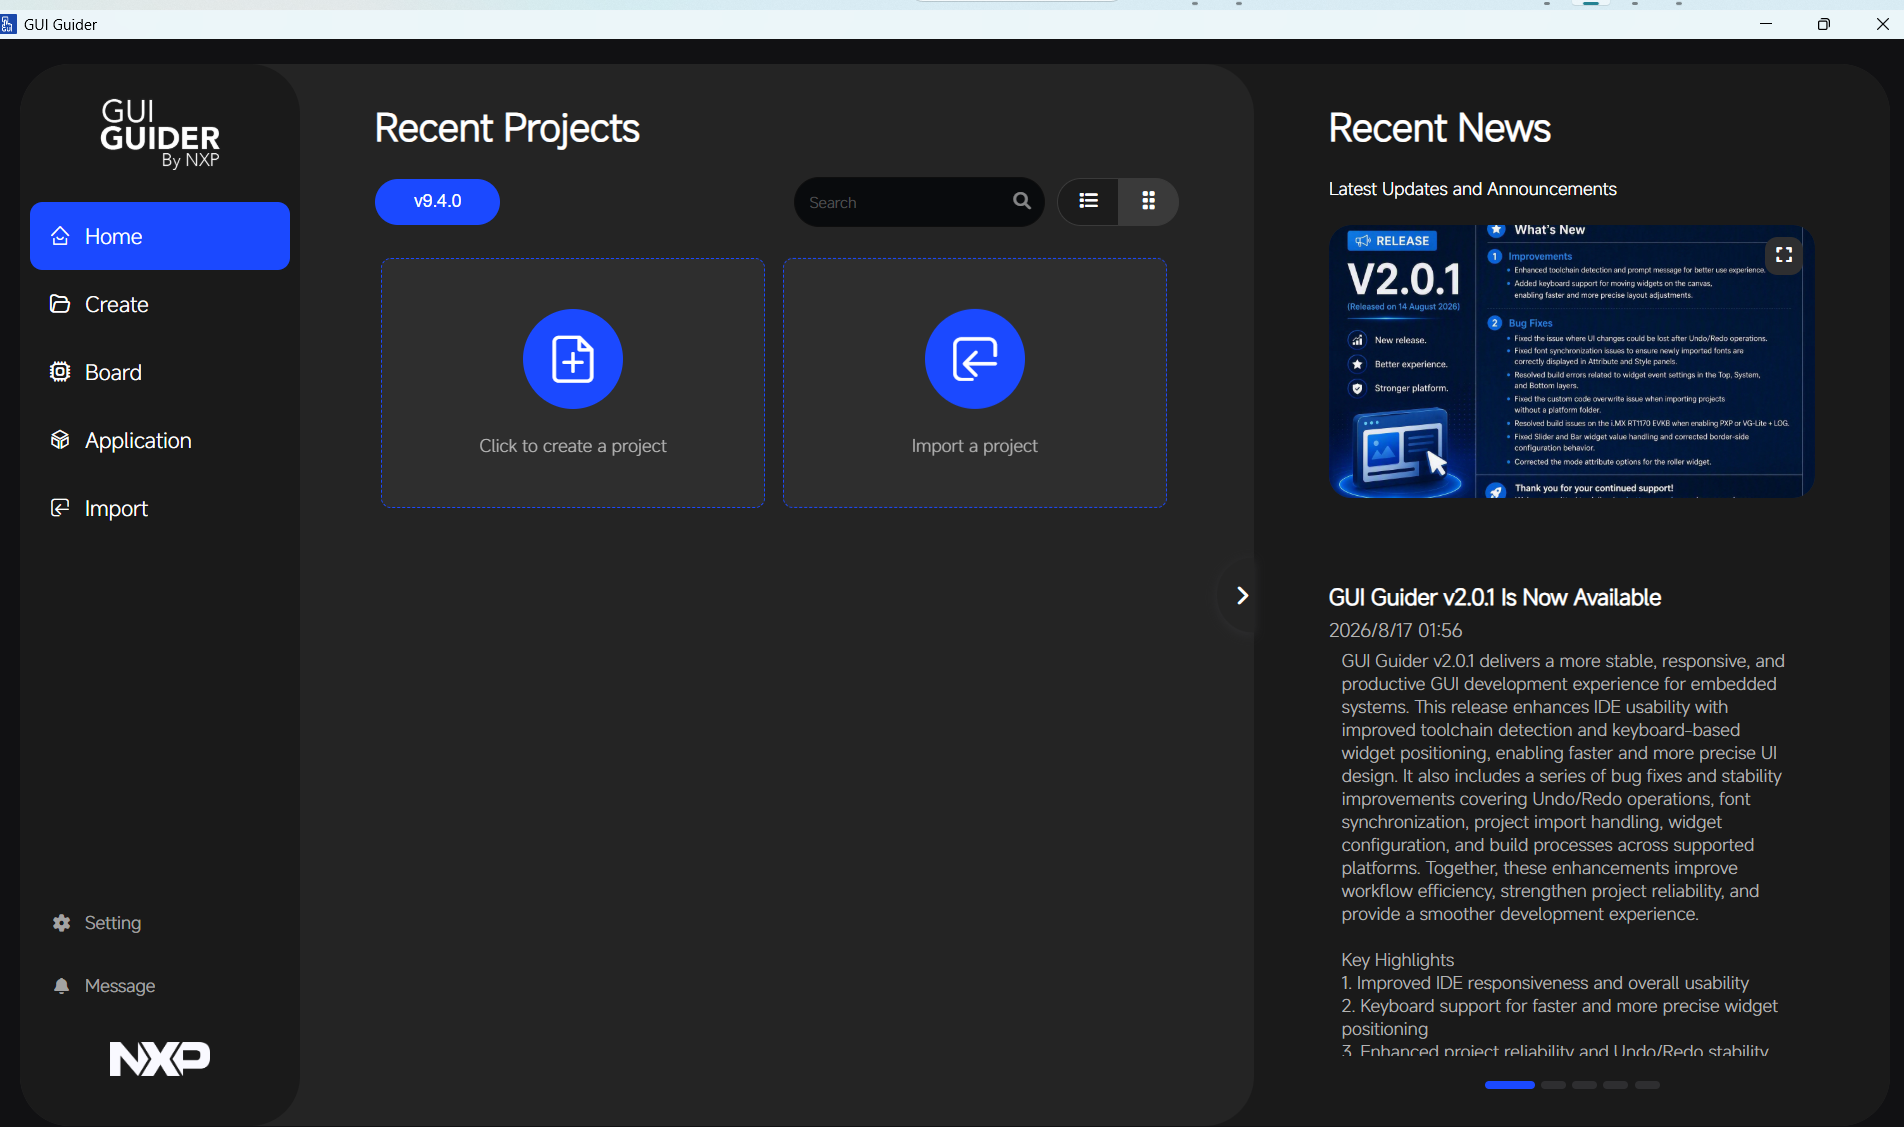Viewport: 1904px width, 1127px height.
Task: Open the Application section
Action: click(x=160, y=440)
